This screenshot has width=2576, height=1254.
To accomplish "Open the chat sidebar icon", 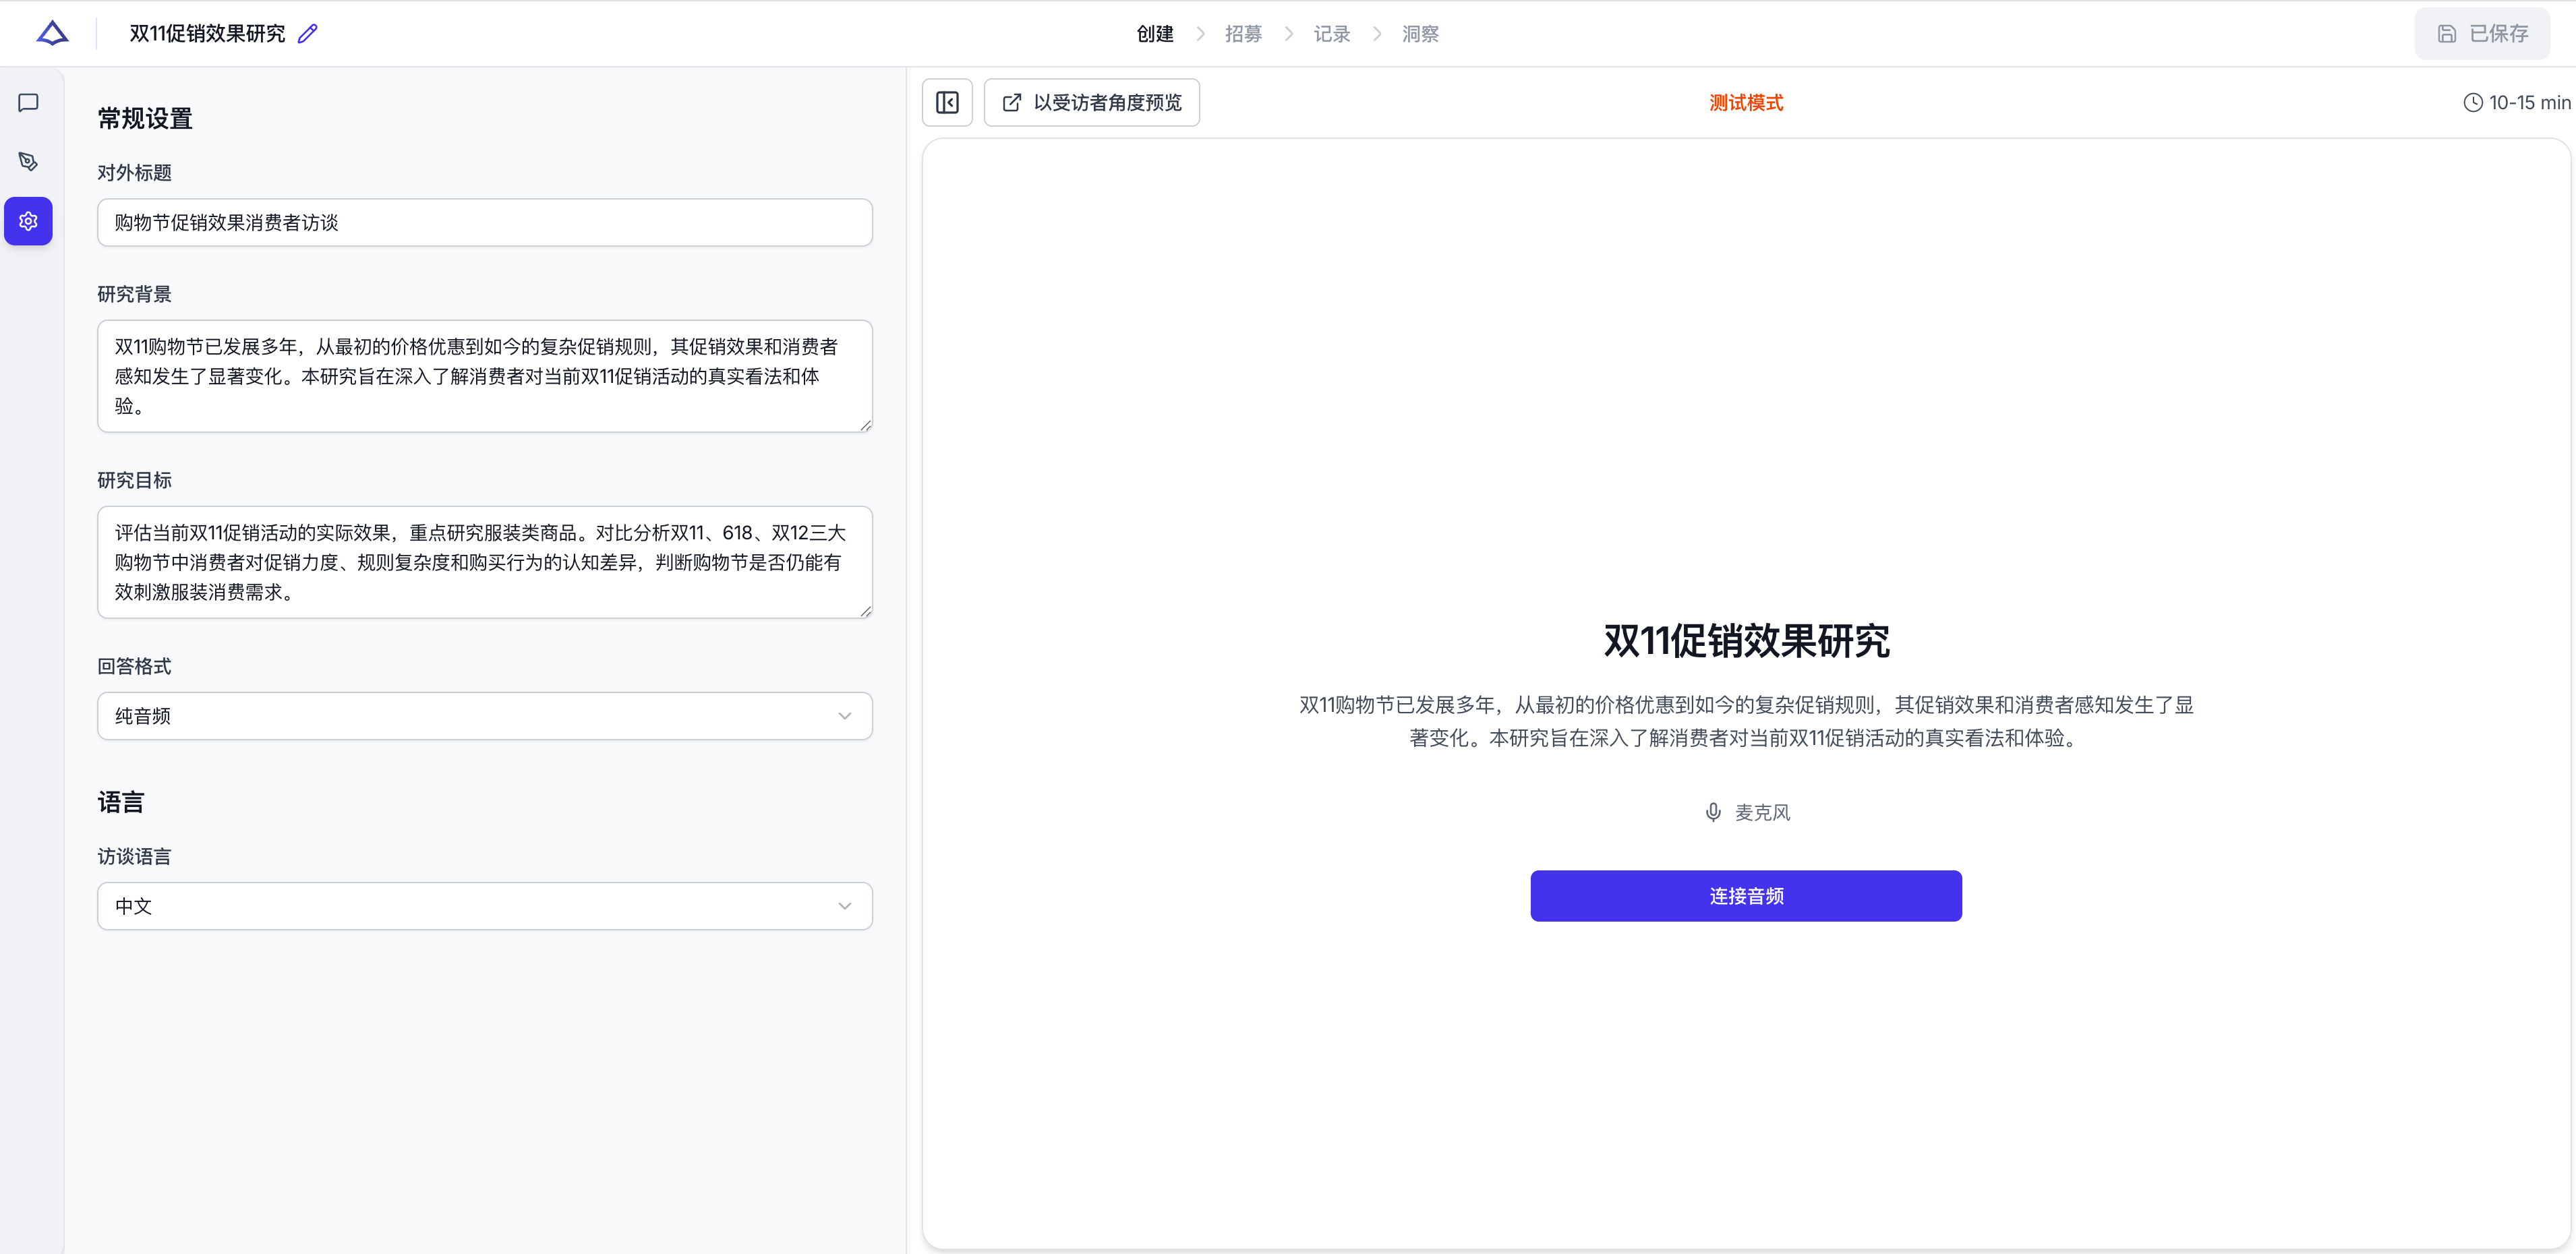I will [x=28, y=103].
